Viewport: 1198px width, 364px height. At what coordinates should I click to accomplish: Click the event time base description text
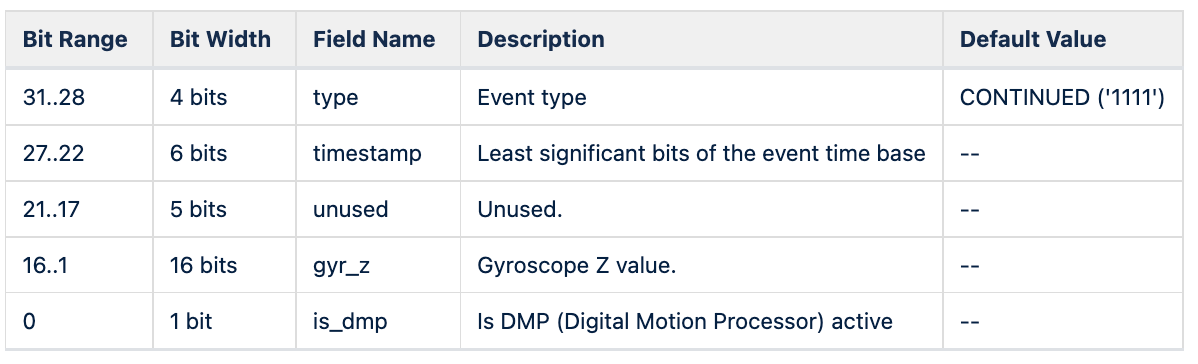[x=701, y=154]
